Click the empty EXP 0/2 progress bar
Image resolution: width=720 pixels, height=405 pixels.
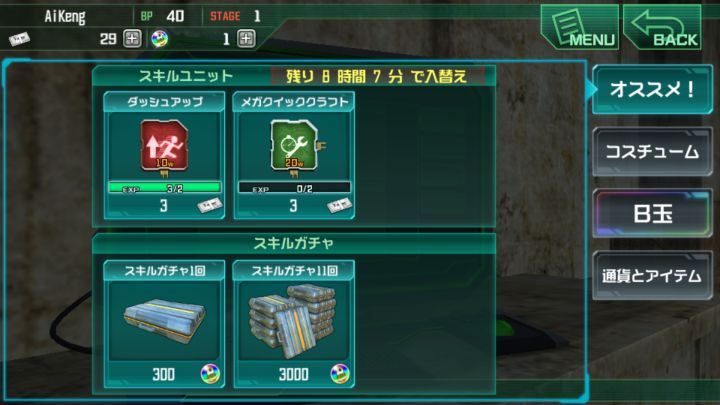(x=294, y=188)
